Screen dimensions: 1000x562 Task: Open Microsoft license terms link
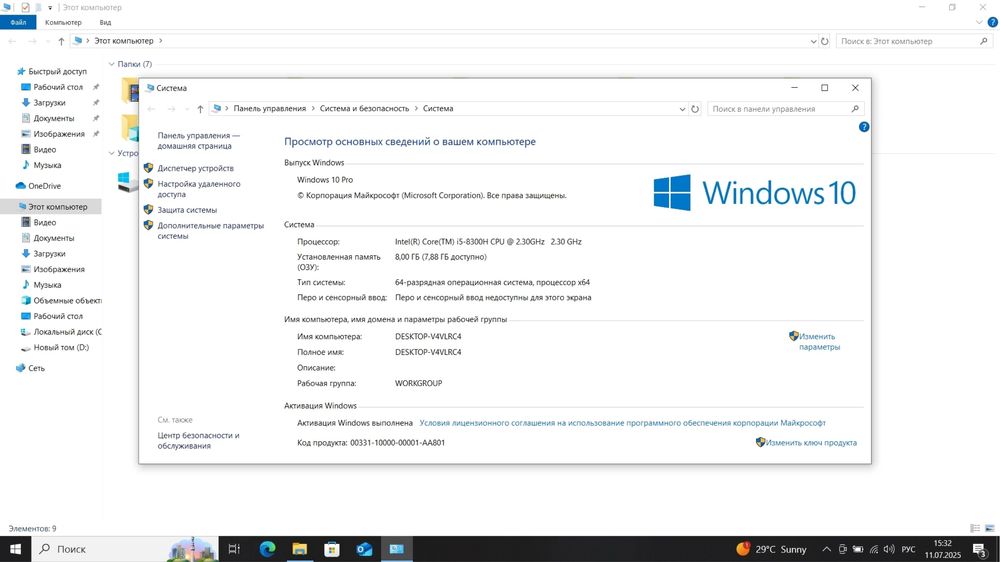[622, 423]
